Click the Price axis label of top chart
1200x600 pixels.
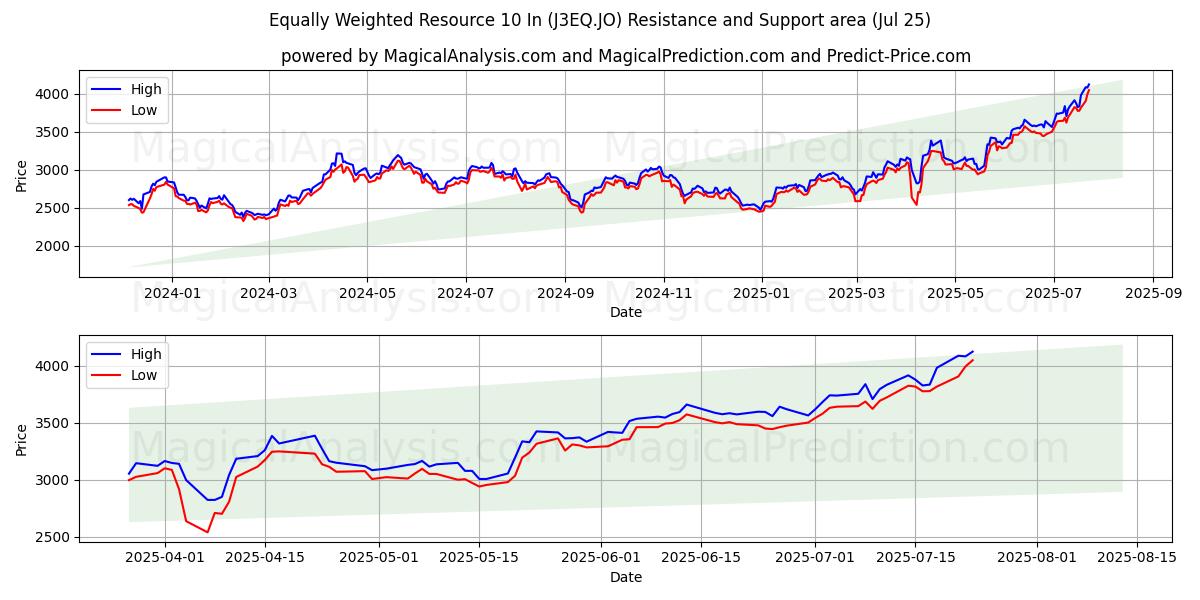coord(22,174)
